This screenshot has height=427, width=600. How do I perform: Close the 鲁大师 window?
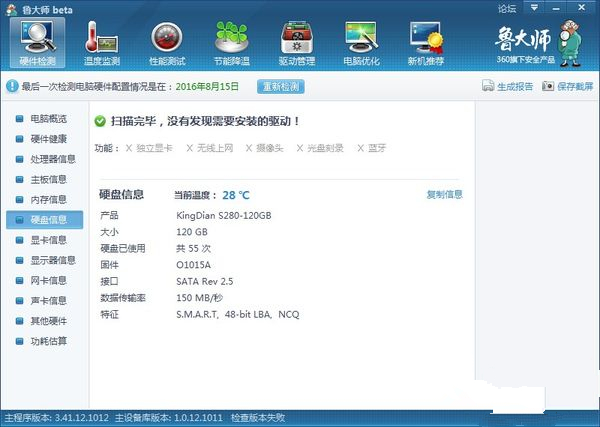click(x=582, y=8)
